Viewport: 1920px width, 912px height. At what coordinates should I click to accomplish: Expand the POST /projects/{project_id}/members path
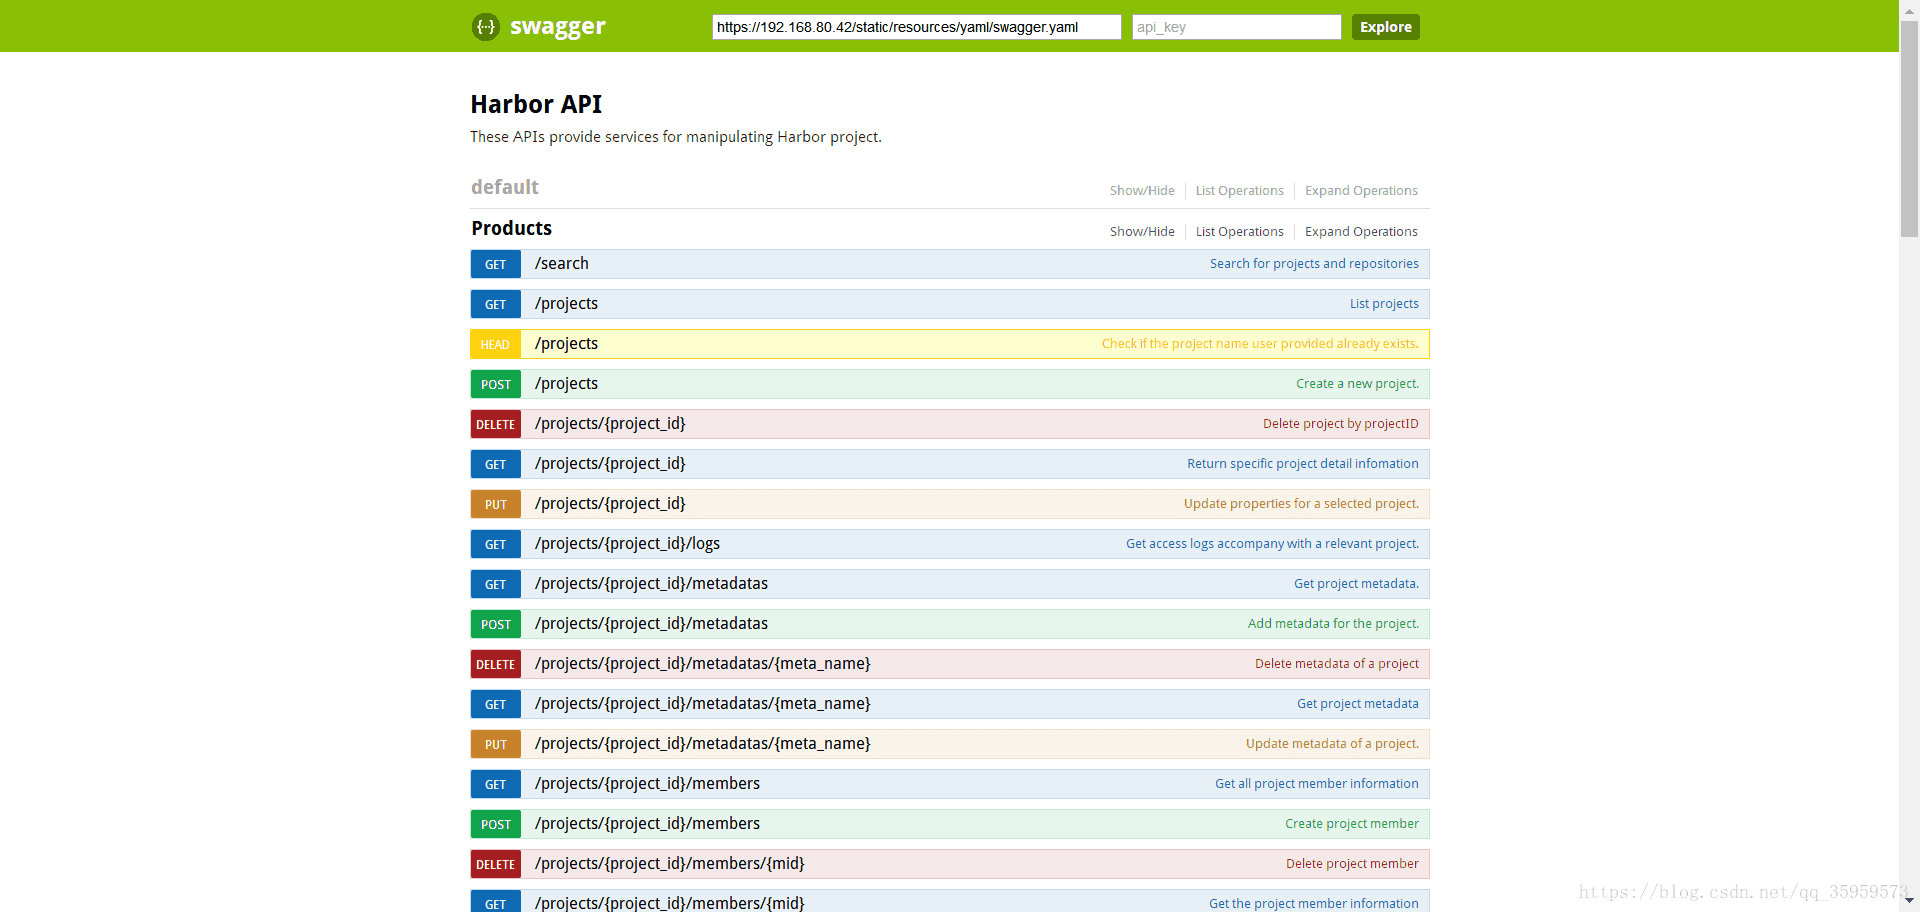pos(647,824)
